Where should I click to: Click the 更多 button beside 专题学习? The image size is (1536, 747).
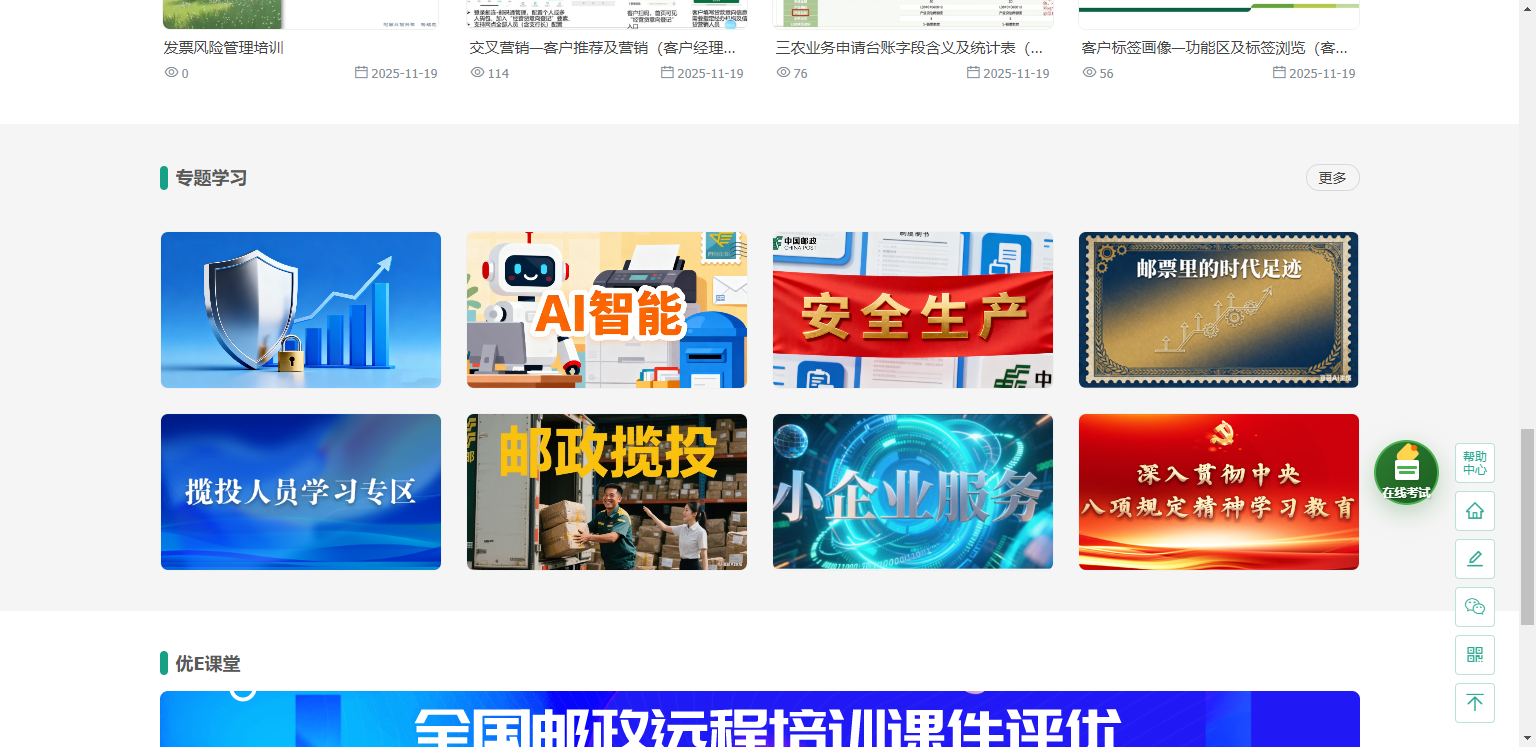click(x=1332, y=177)
